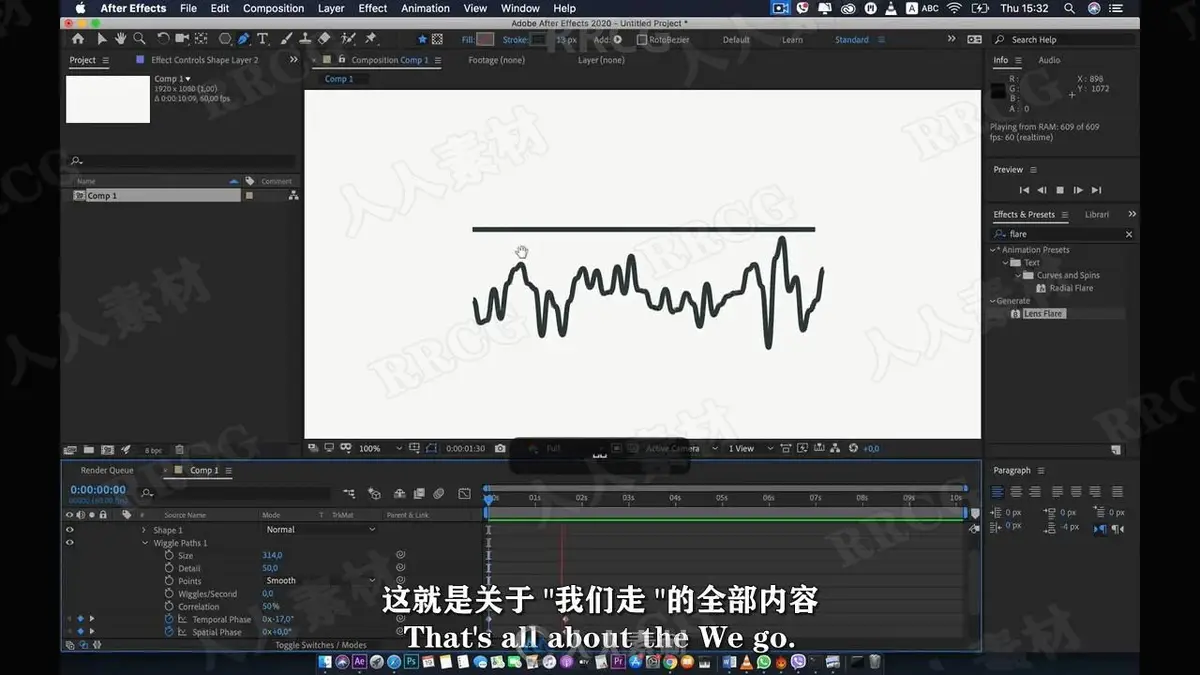Open the Points Smooth dropdown
The height and width of the screenshot is (675, 1200).
click(321, 581)
